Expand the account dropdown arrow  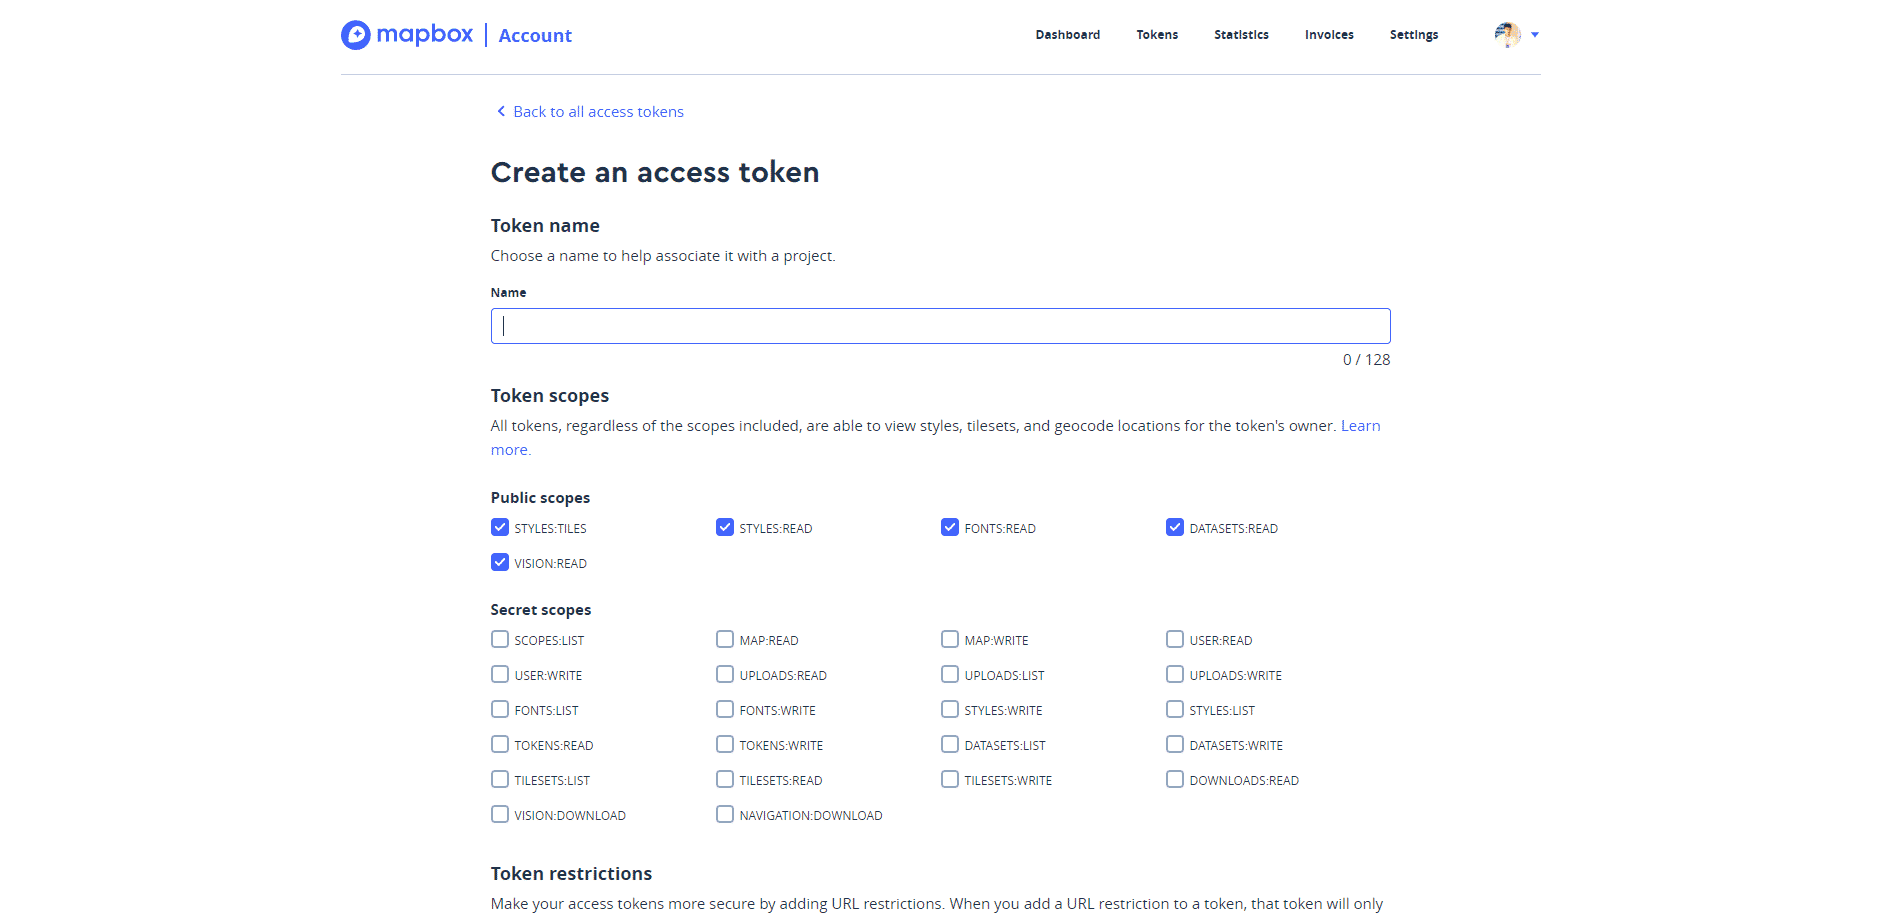click(x=1535, y=35)
